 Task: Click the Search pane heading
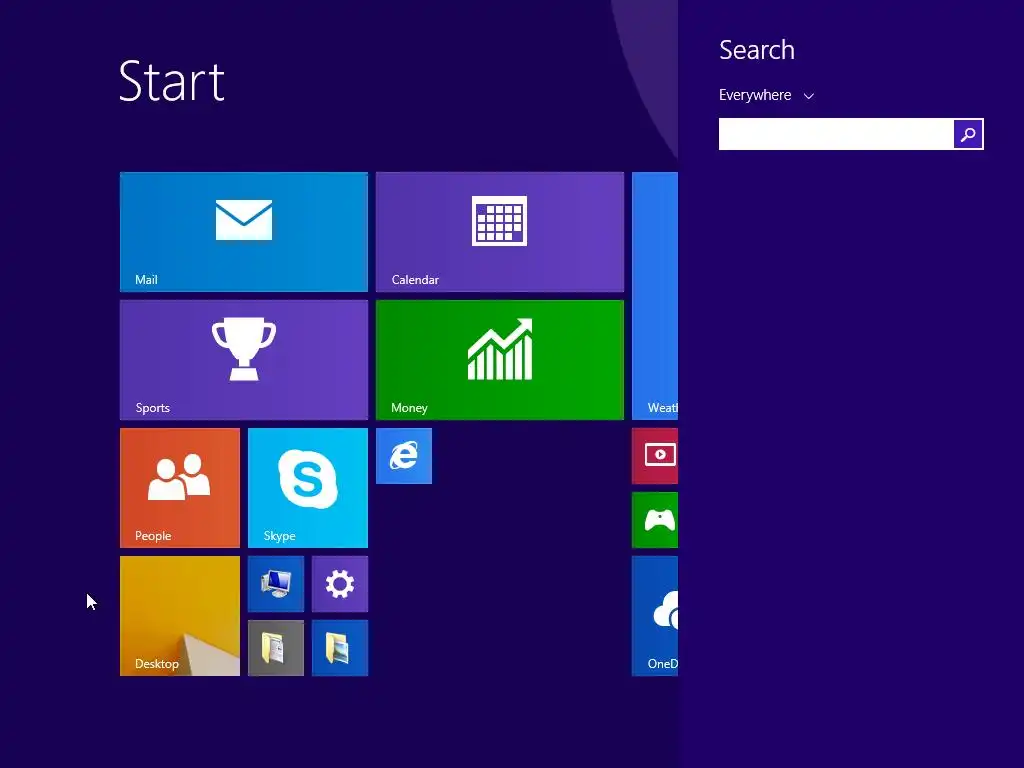(x=757, y=50)
